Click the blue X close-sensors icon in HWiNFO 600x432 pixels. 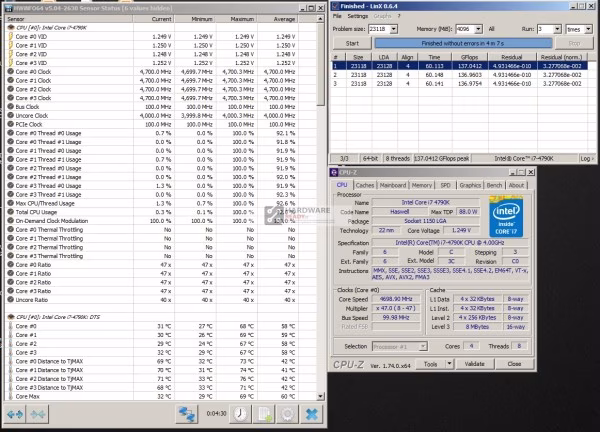[312, 414]
